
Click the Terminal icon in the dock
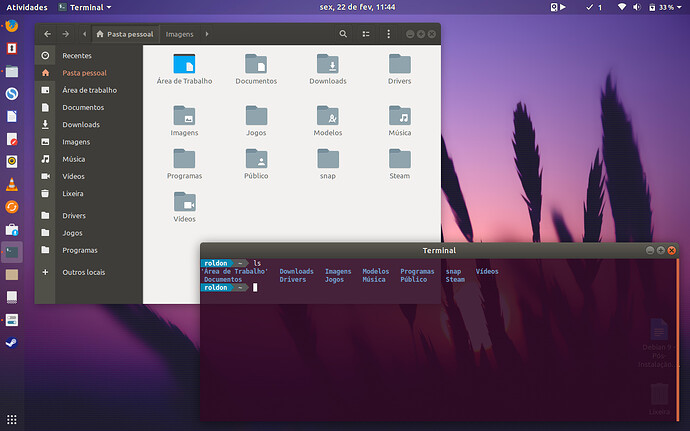tap(12, 252)
